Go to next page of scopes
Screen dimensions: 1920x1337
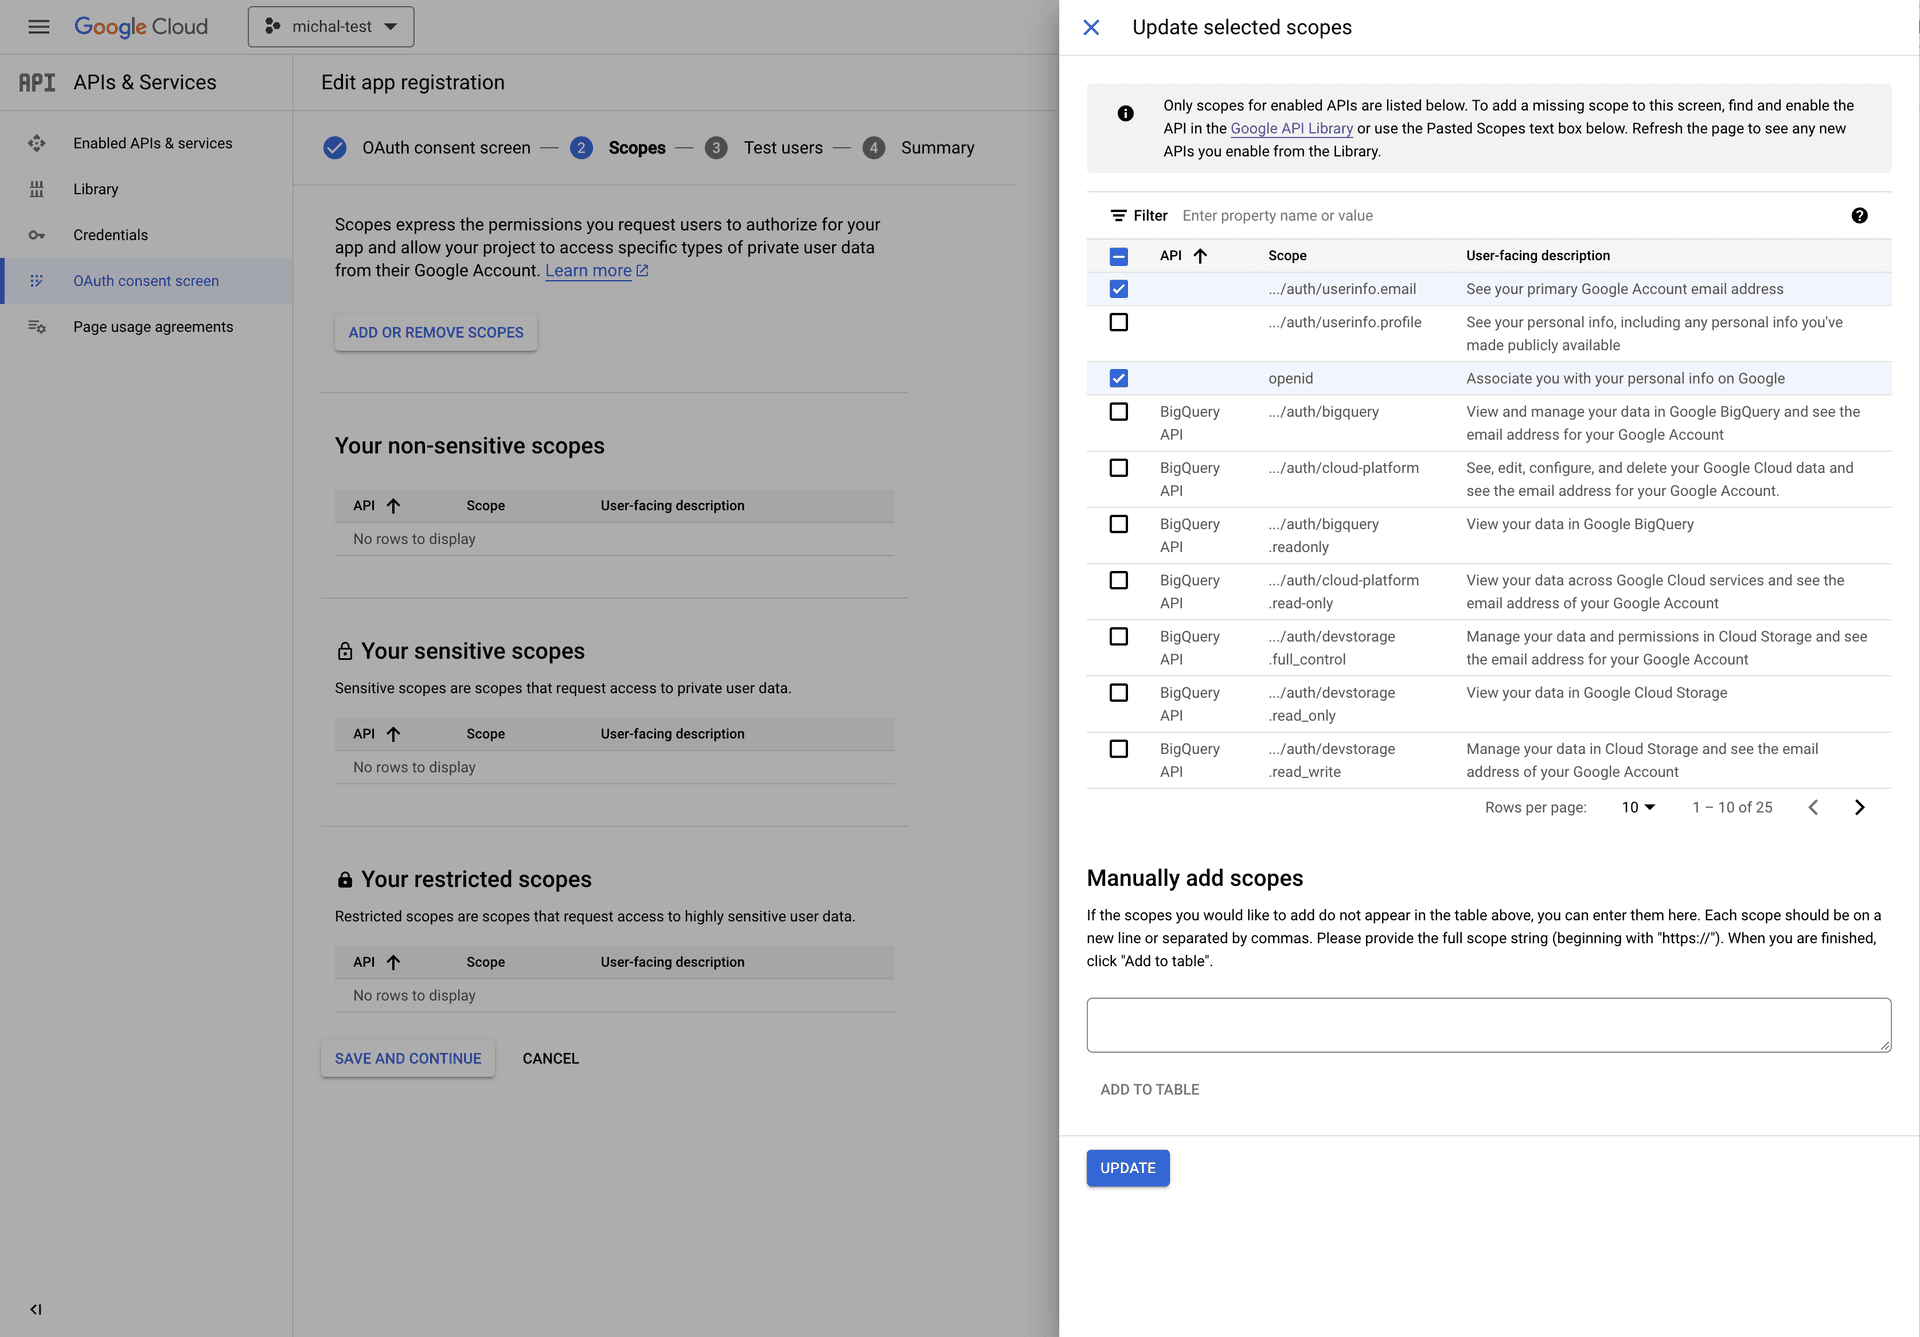coord(1859,808)
